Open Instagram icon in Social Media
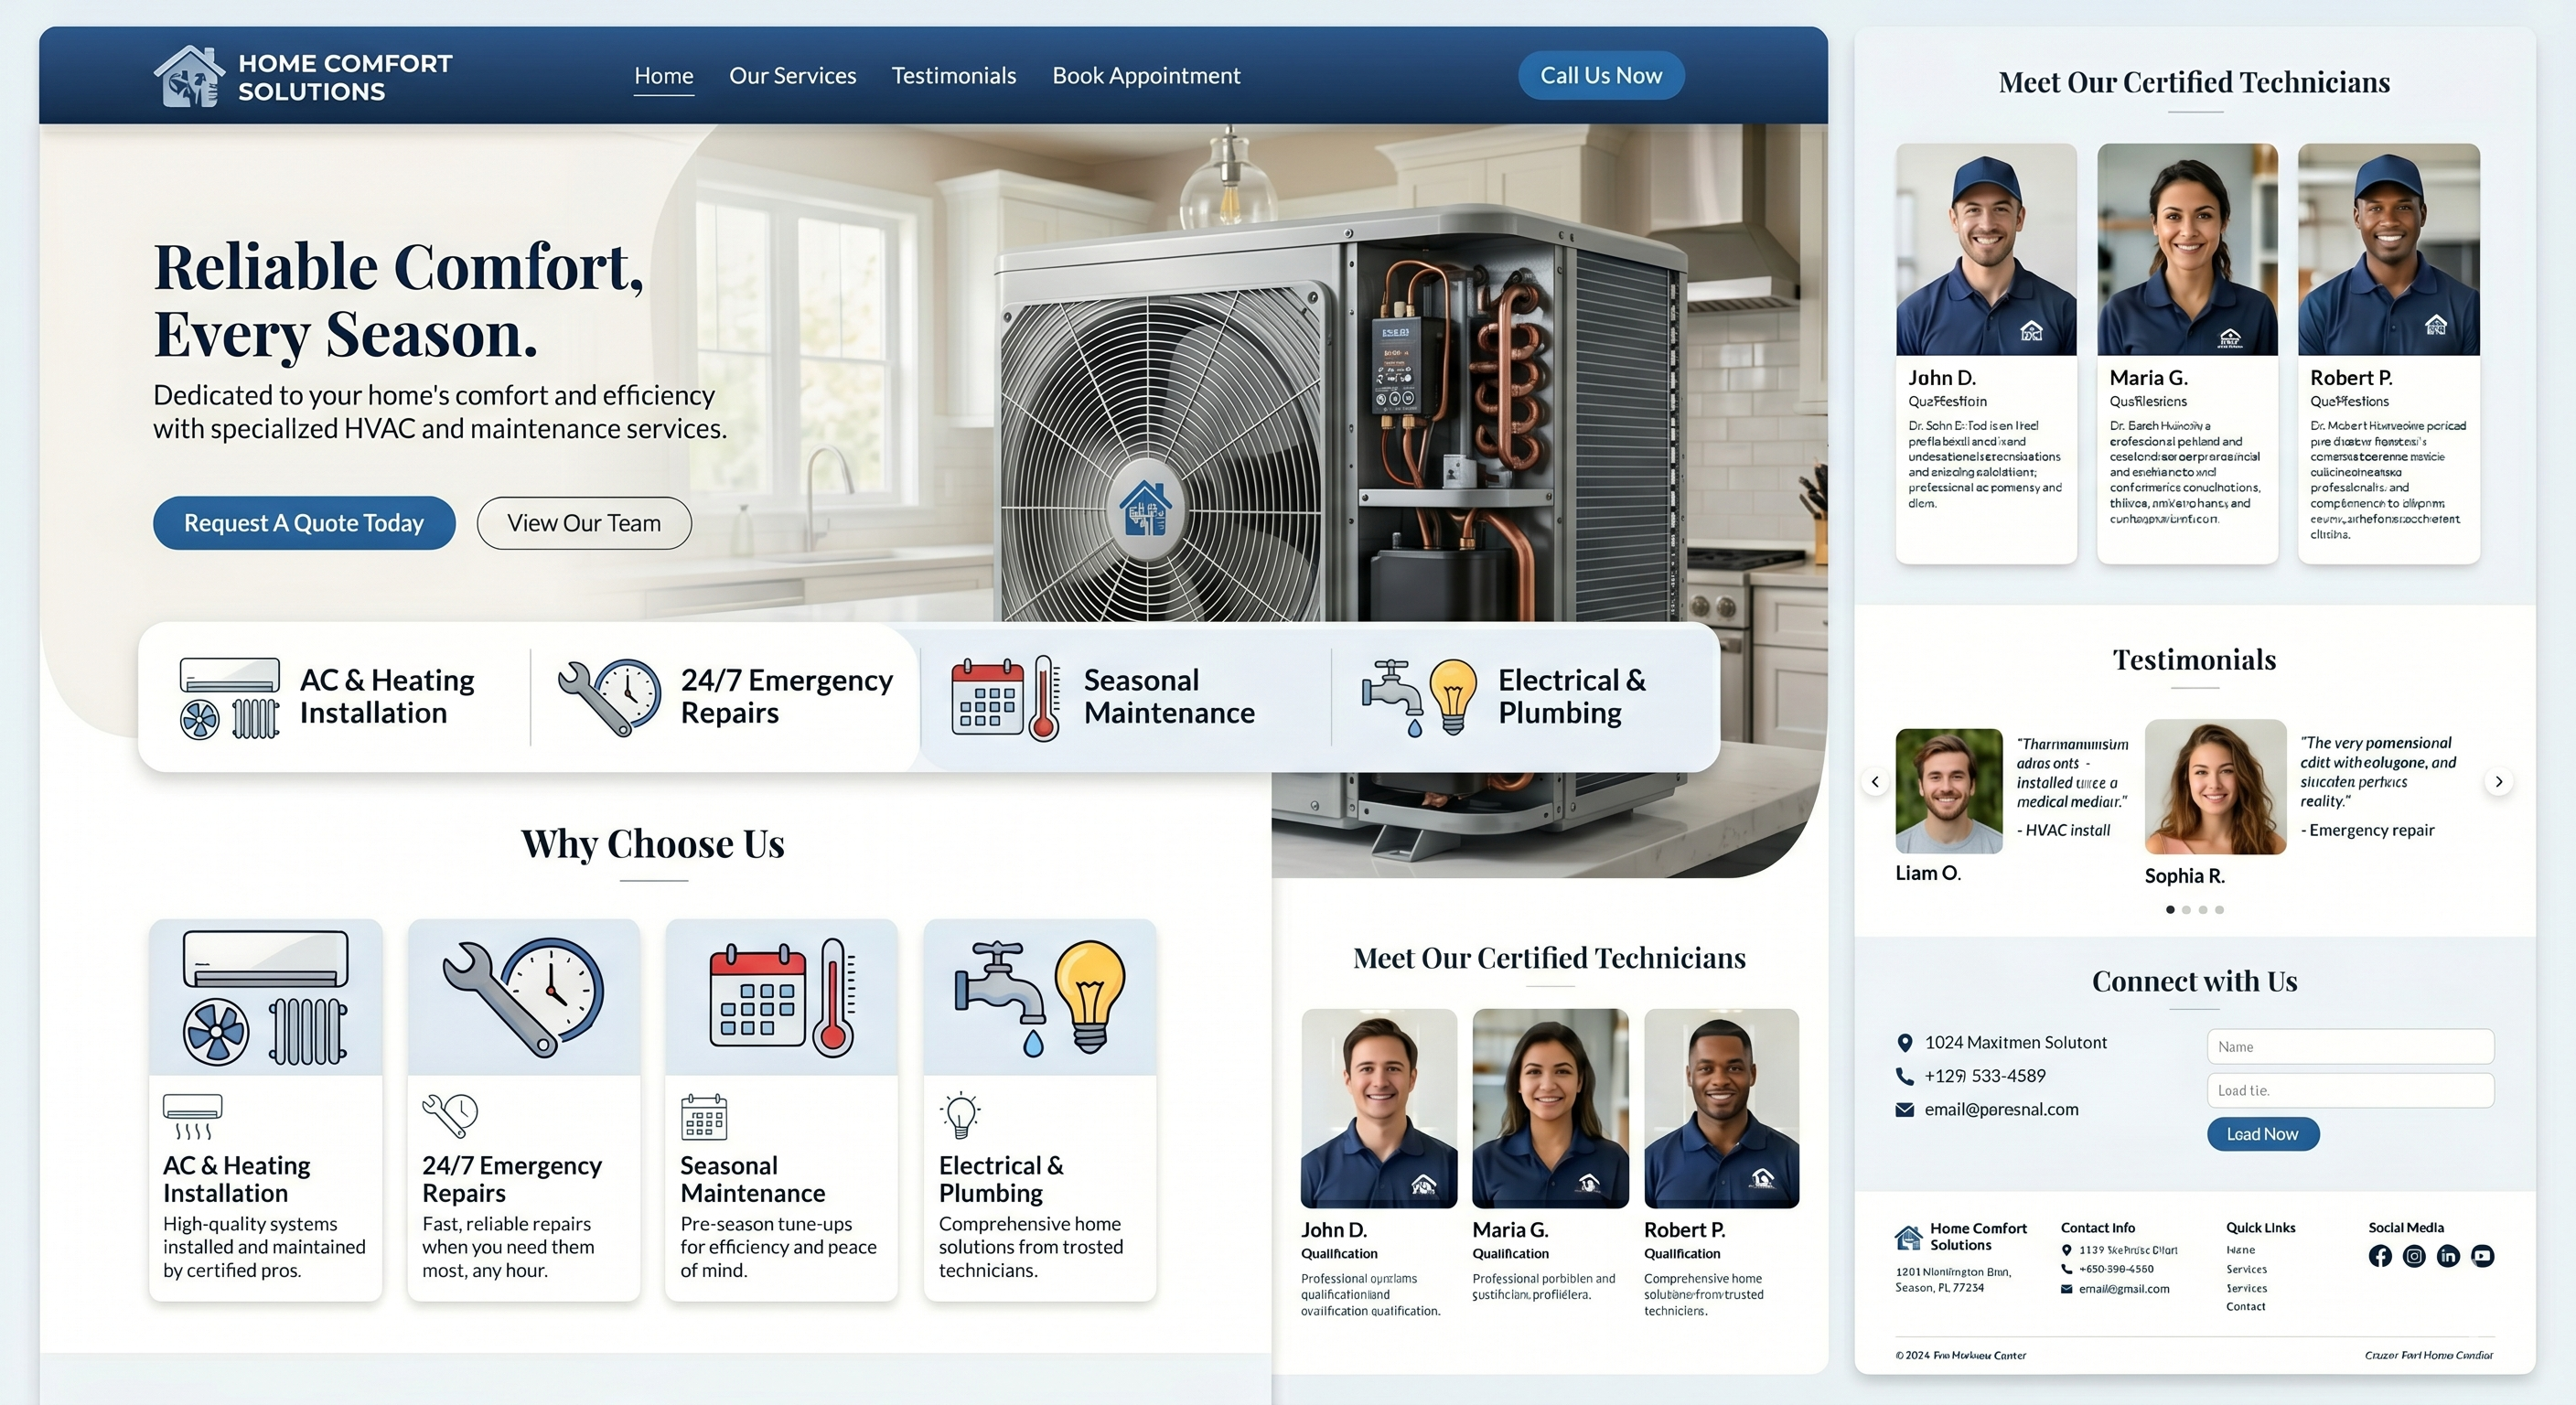Image resolution: width=2576 pixels, height=1405 pixels. [x=2414, y=1256]
